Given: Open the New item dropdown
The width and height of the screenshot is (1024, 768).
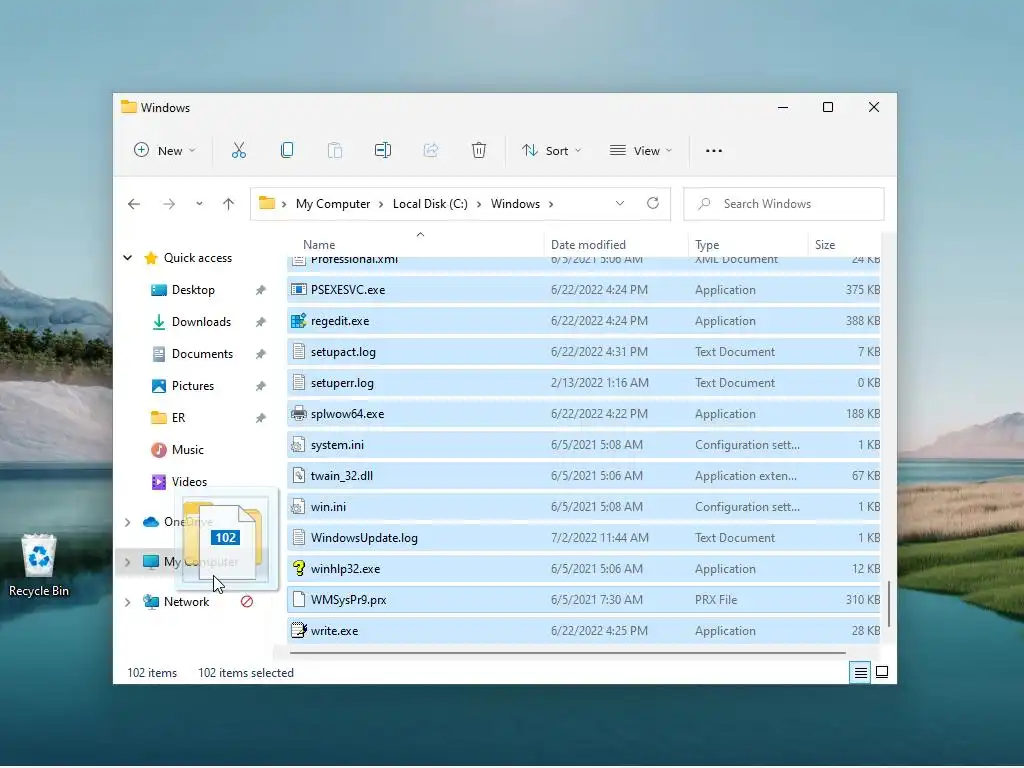Looking at the screenshot, I should [165, 151].
